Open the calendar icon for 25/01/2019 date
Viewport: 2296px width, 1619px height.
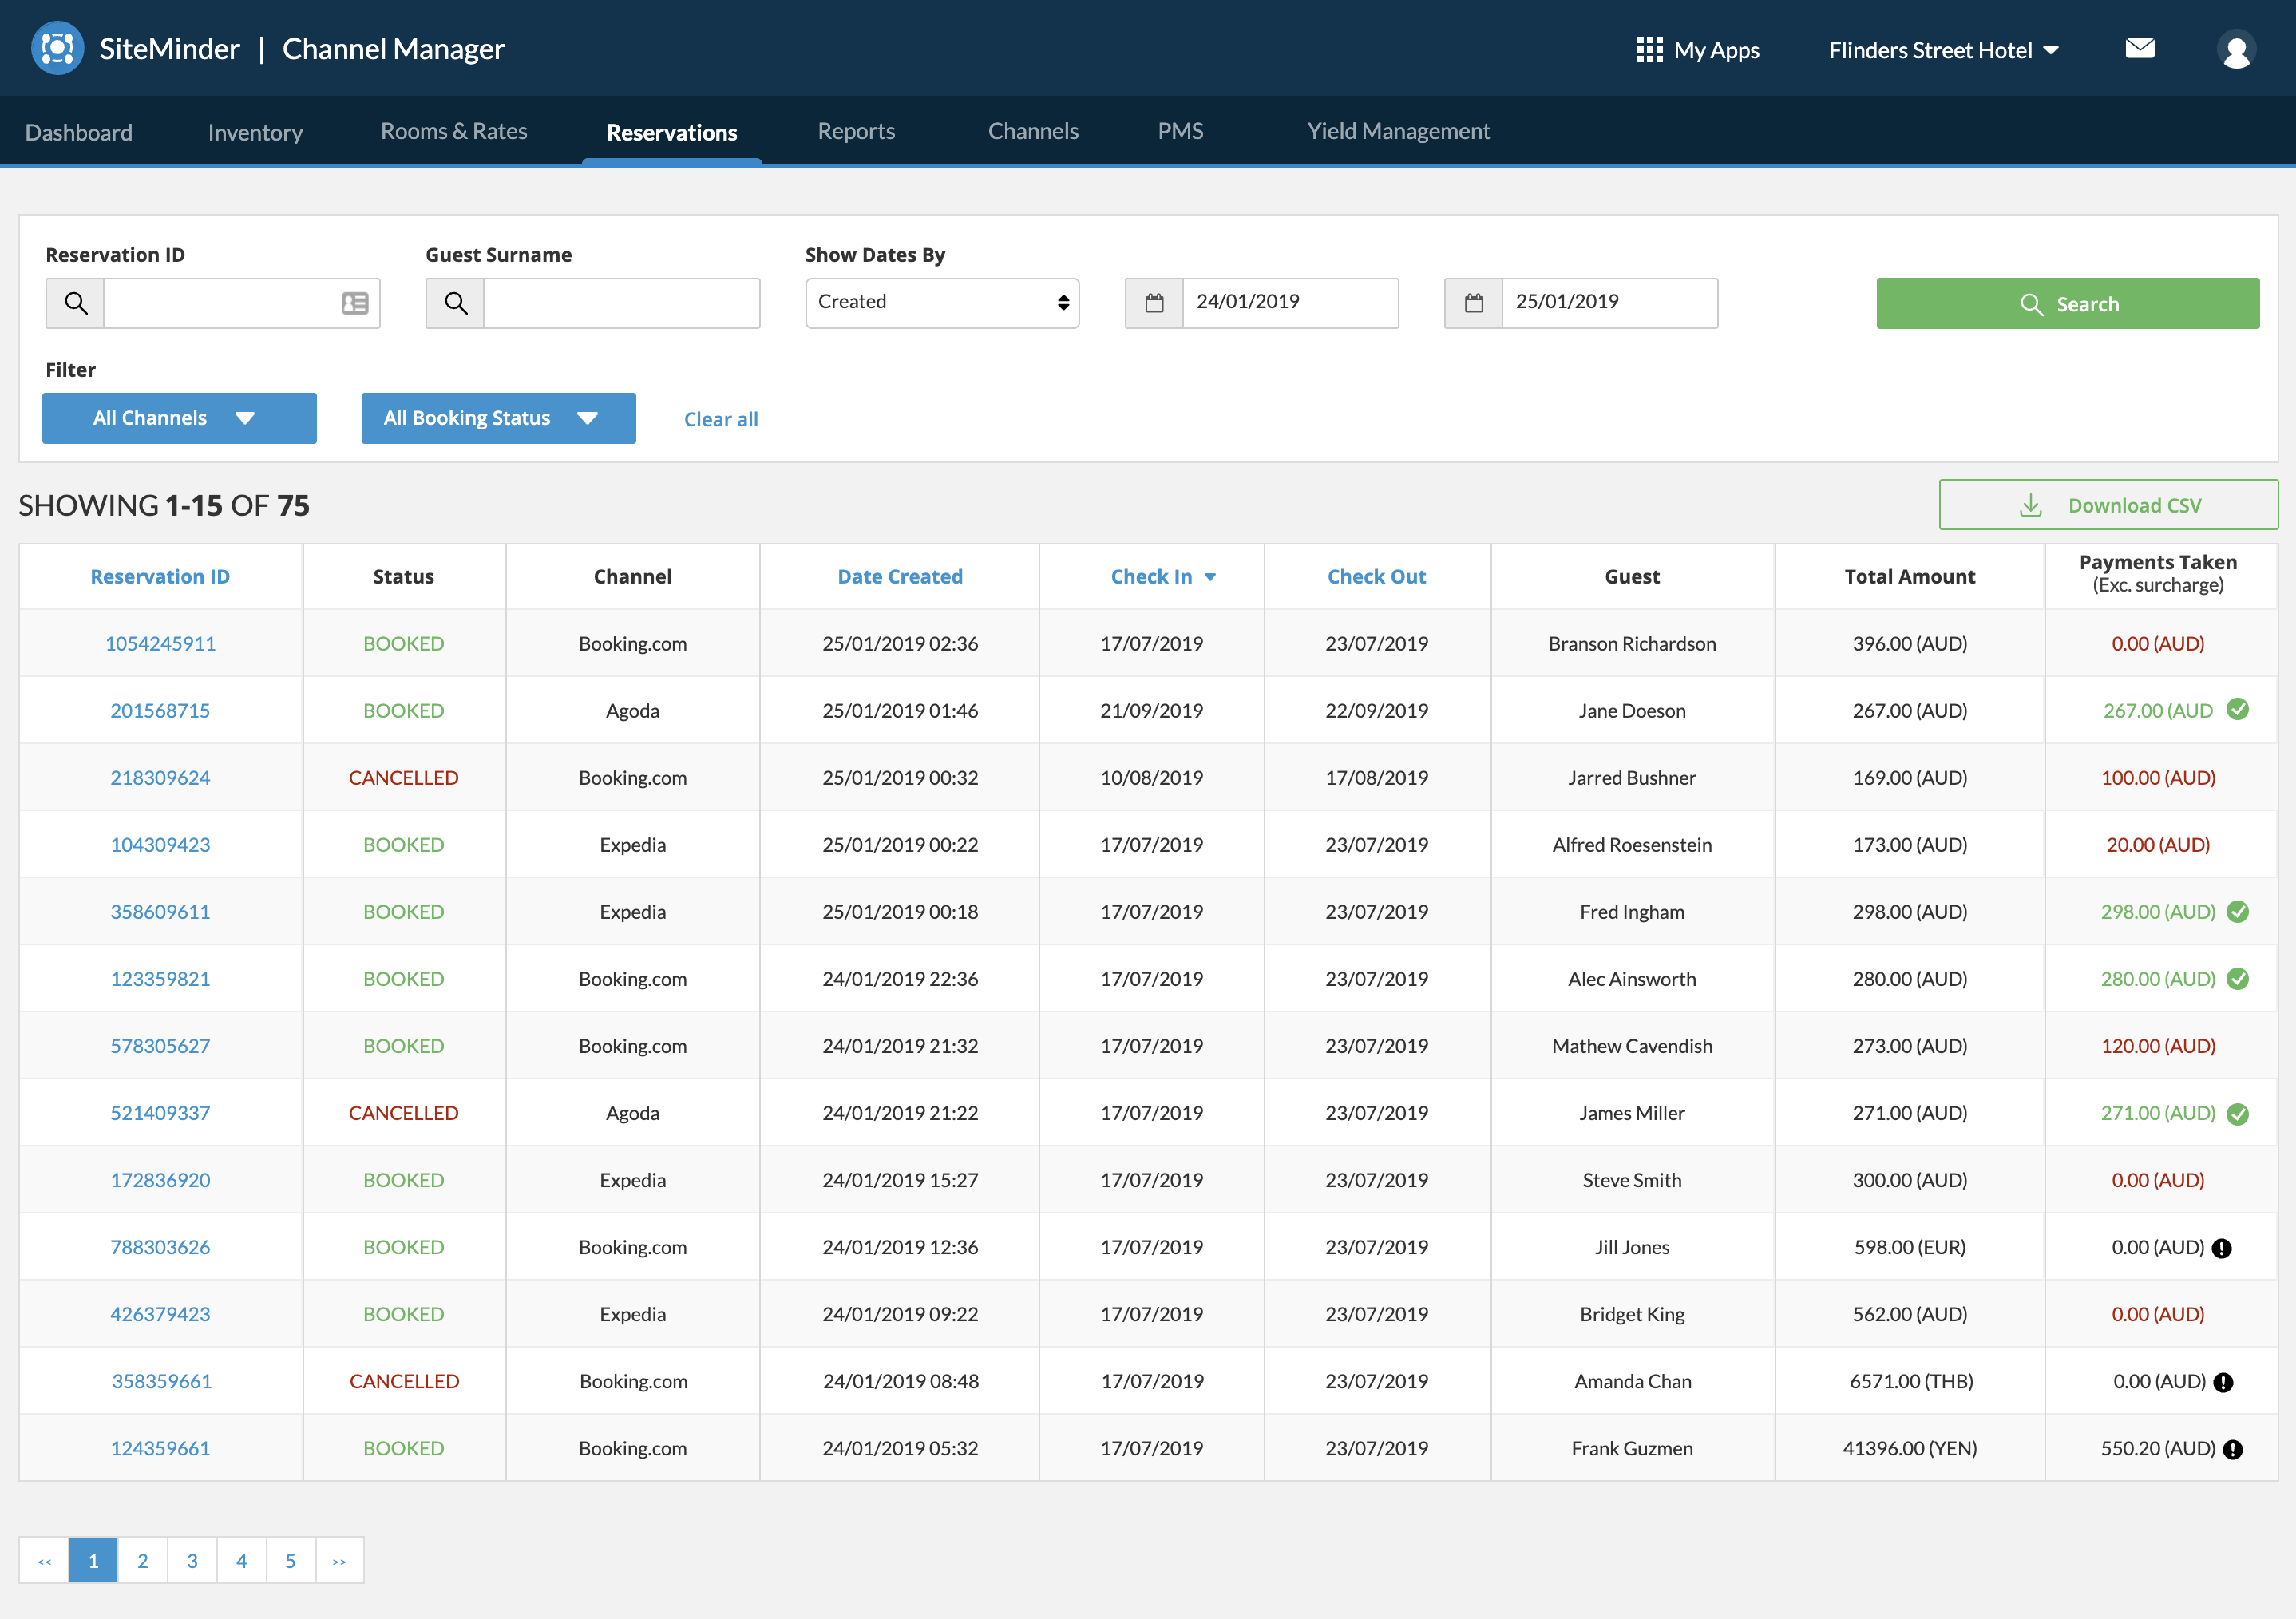pos(1473,303)
